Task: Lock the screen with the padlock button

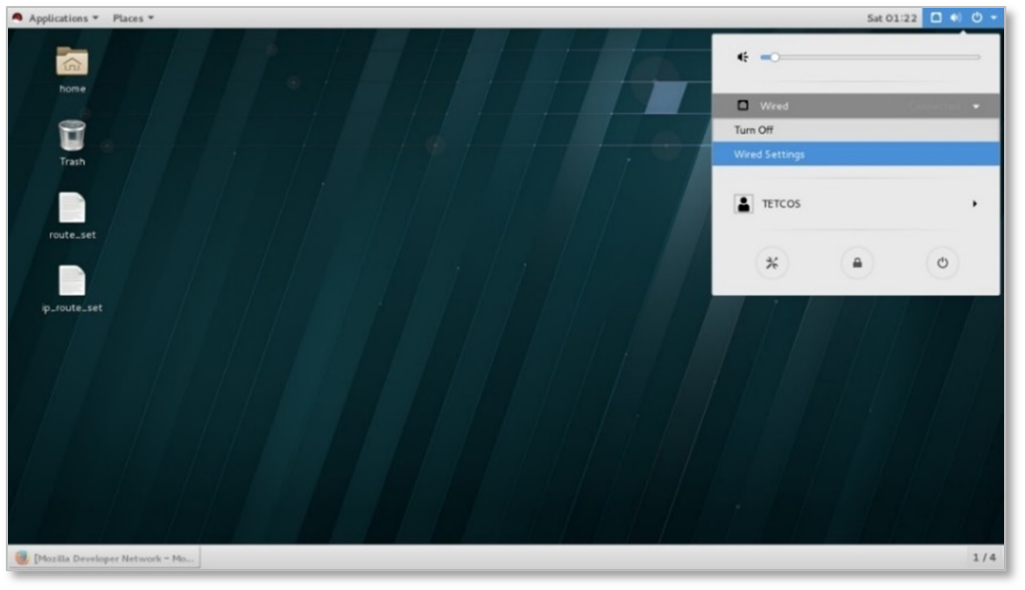Action: click(x=857, y=263)
